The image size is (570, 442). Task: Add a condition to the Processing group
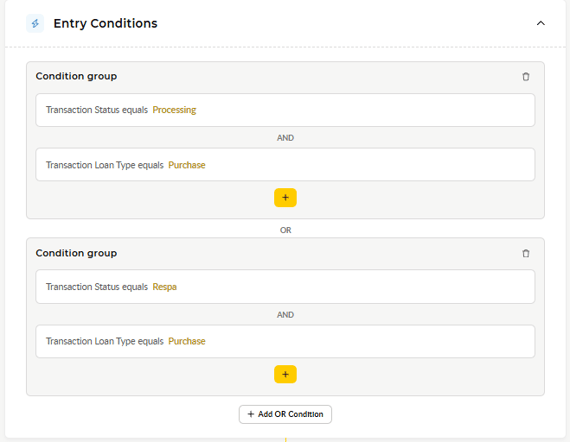pyautogui.click(x=285, y=198)
